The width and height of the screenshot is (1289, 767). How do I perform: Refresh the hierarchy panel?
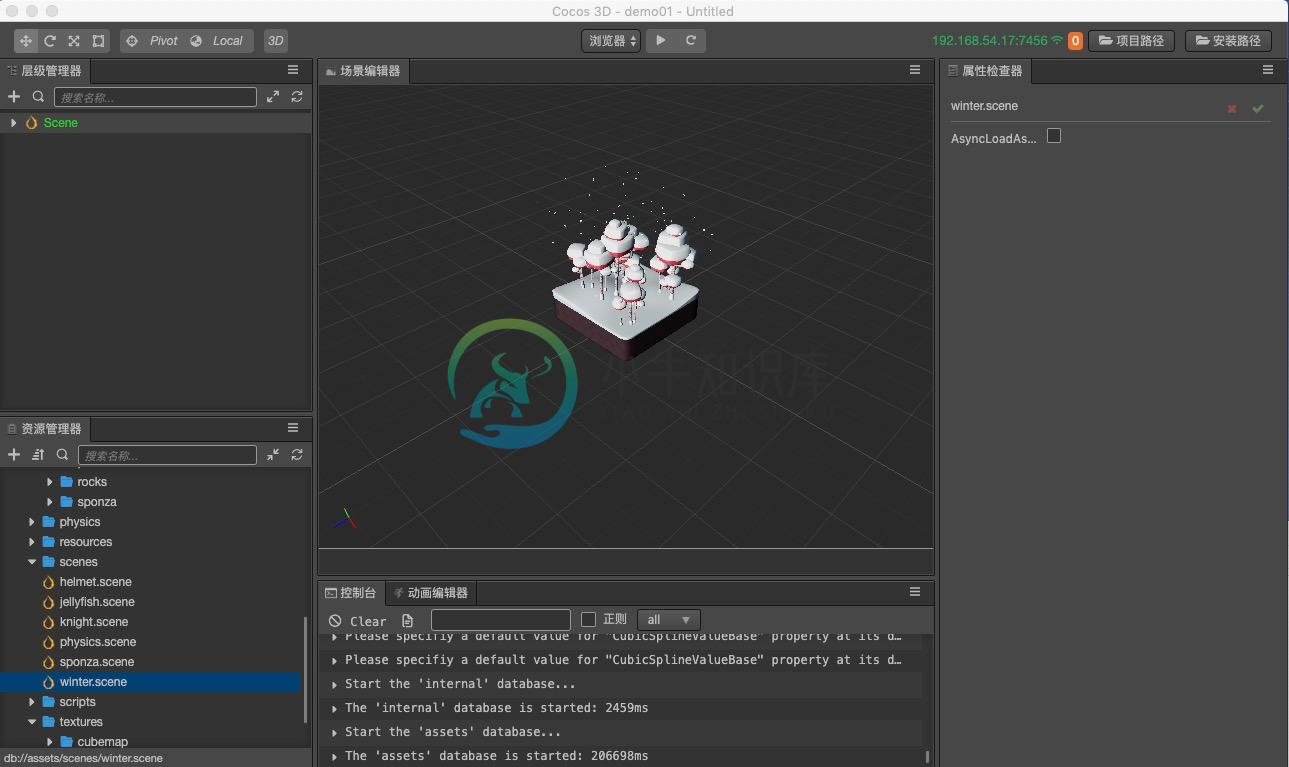(297, 97)
